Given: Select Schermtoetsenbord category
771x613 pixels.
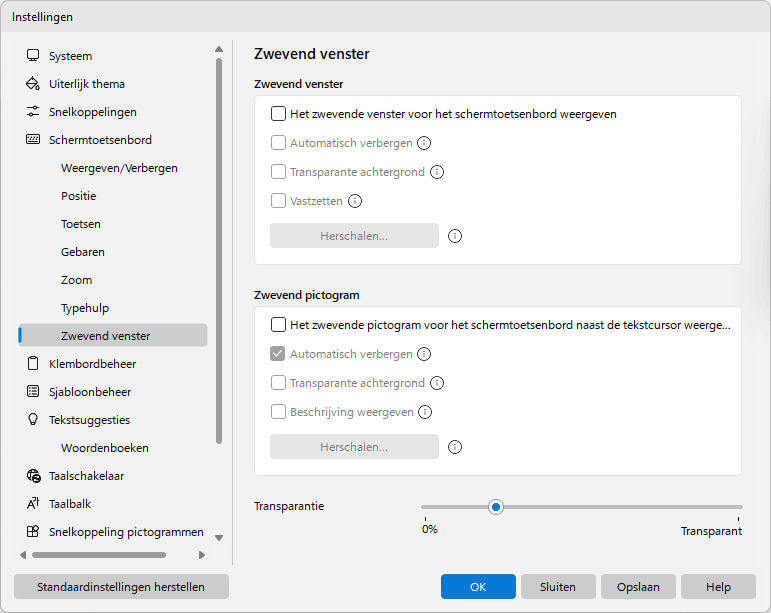Looking at the screenshot, I should [x=113, y=140].
